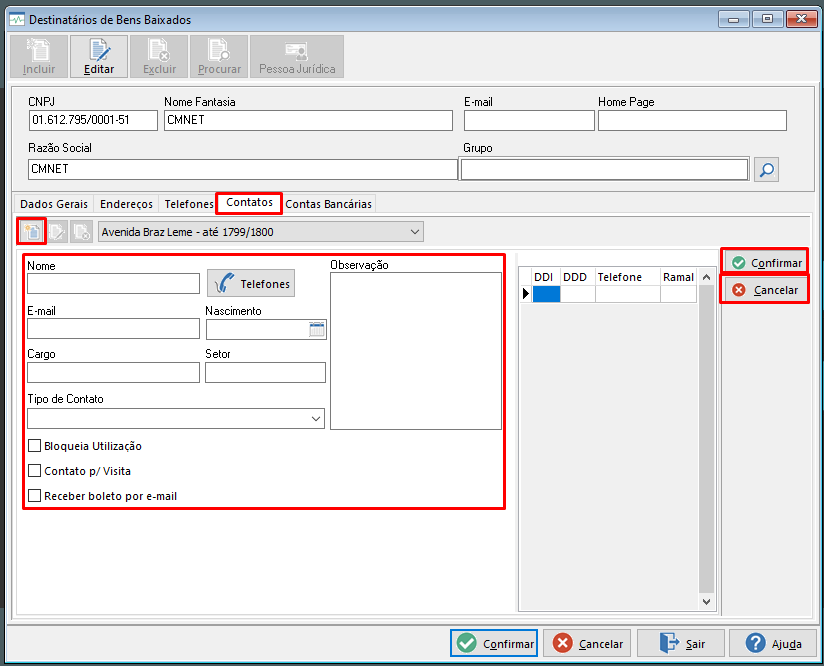The image size is (824, 666).
Task: Click the DDD column header
Action: 577,277
